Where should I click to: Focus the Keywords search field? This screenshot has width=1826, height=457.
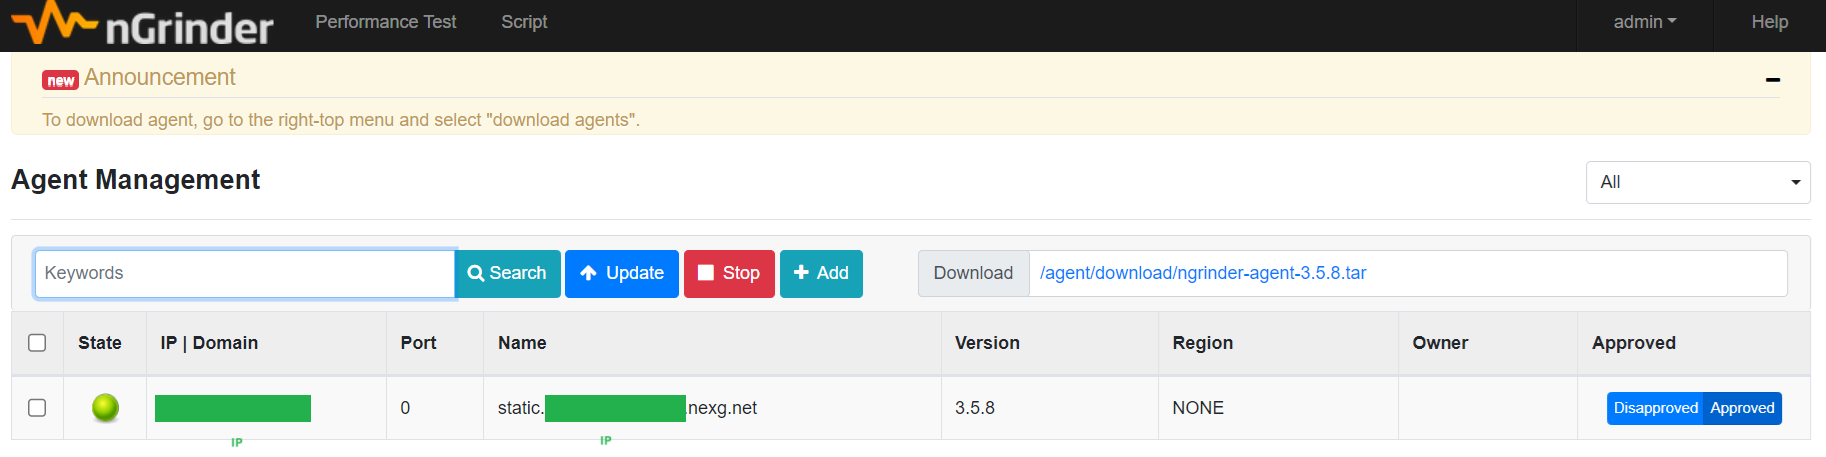(x=245, y=273)
